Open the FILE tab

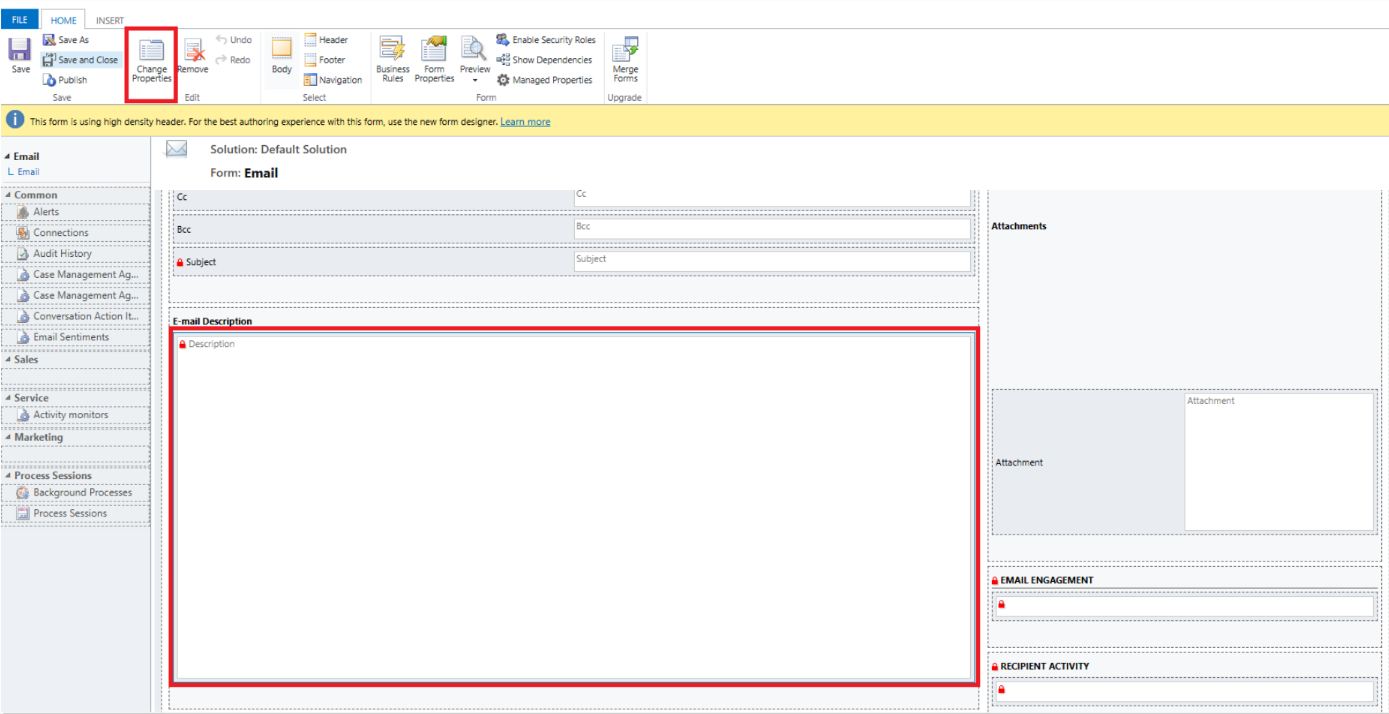pos(19,21)
